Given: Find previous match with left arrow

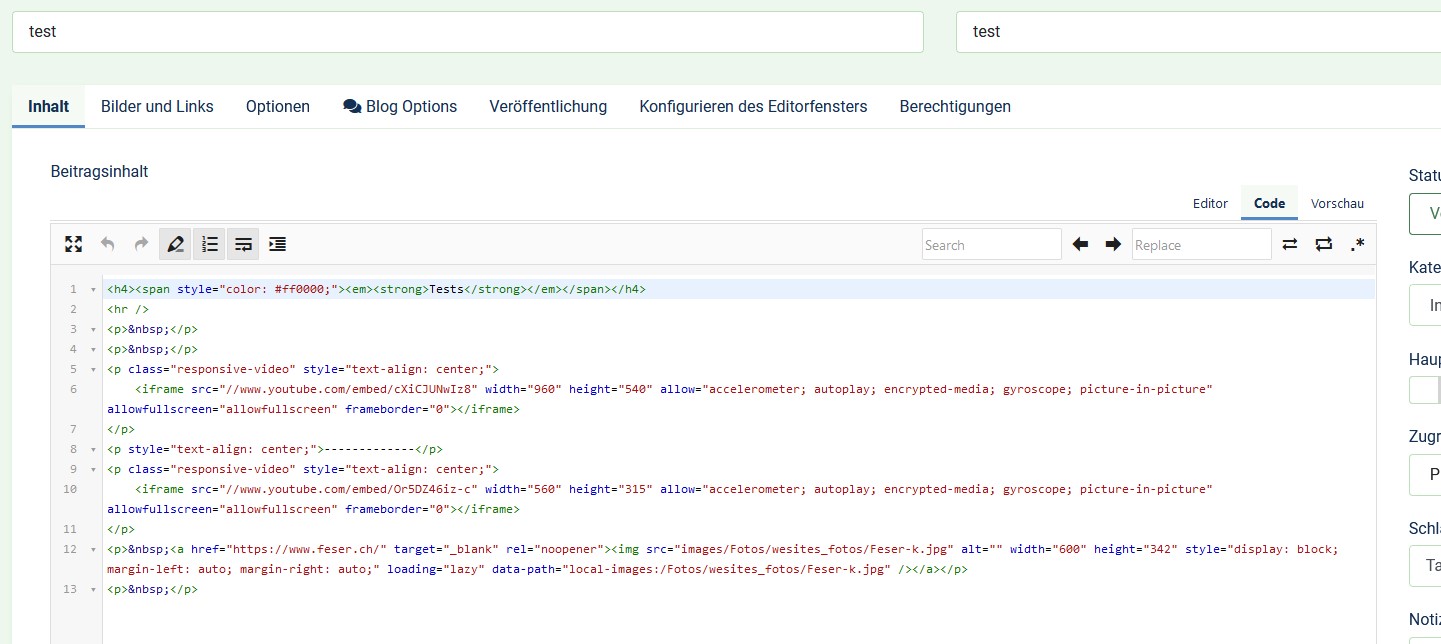Looking at the screenshot, I should [1080, 244].
